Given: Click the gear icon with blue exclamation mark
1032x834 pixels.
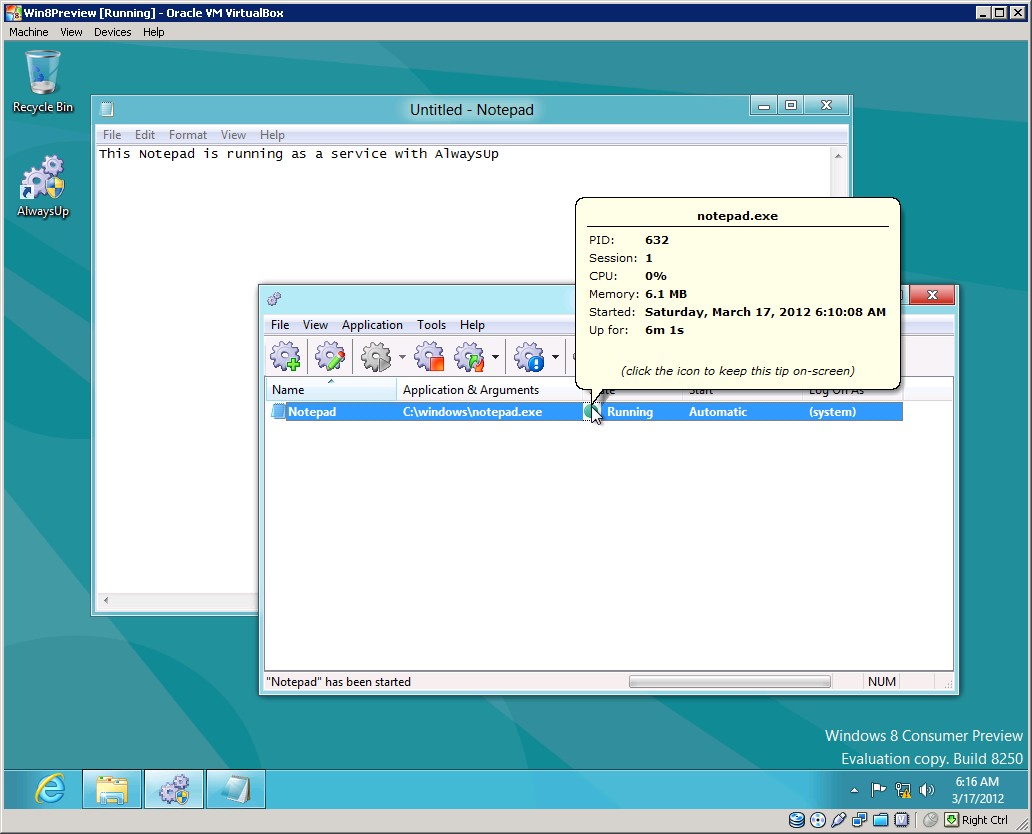Looking at the screenshot, I should pyautogui.click(x=529, y=356).
